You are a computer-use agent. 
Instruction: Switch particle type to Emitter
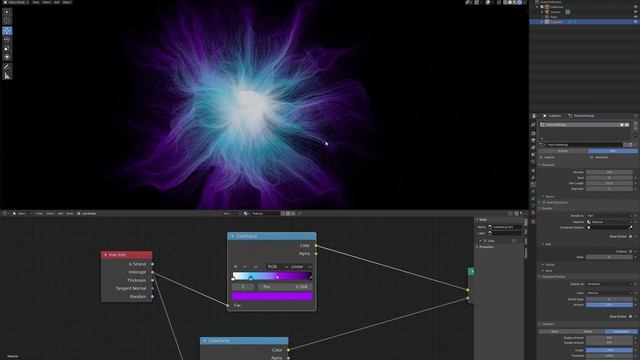click(x=563, y=151)
